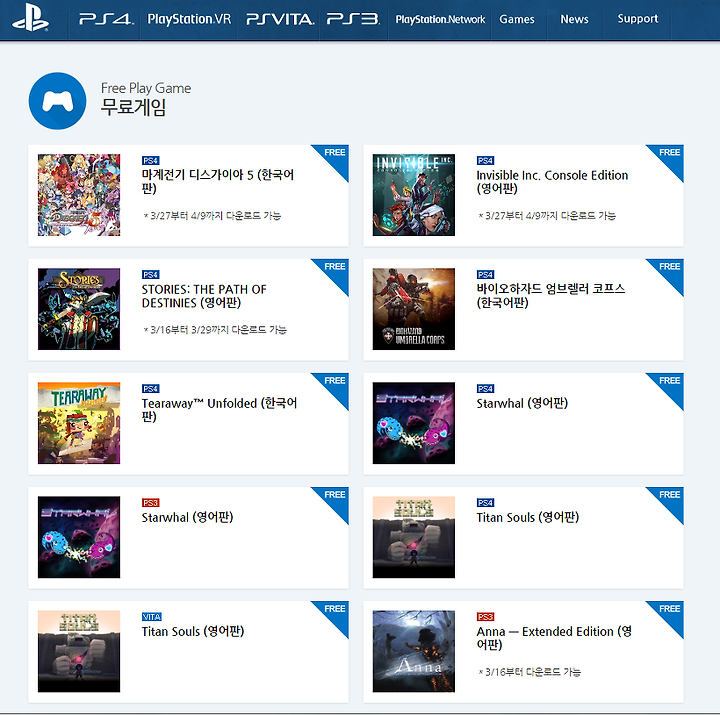Click the STORIES: THE PATH OF DESTINIES title
The height and width of the screenshot is (715, 720).
(204, 296)
